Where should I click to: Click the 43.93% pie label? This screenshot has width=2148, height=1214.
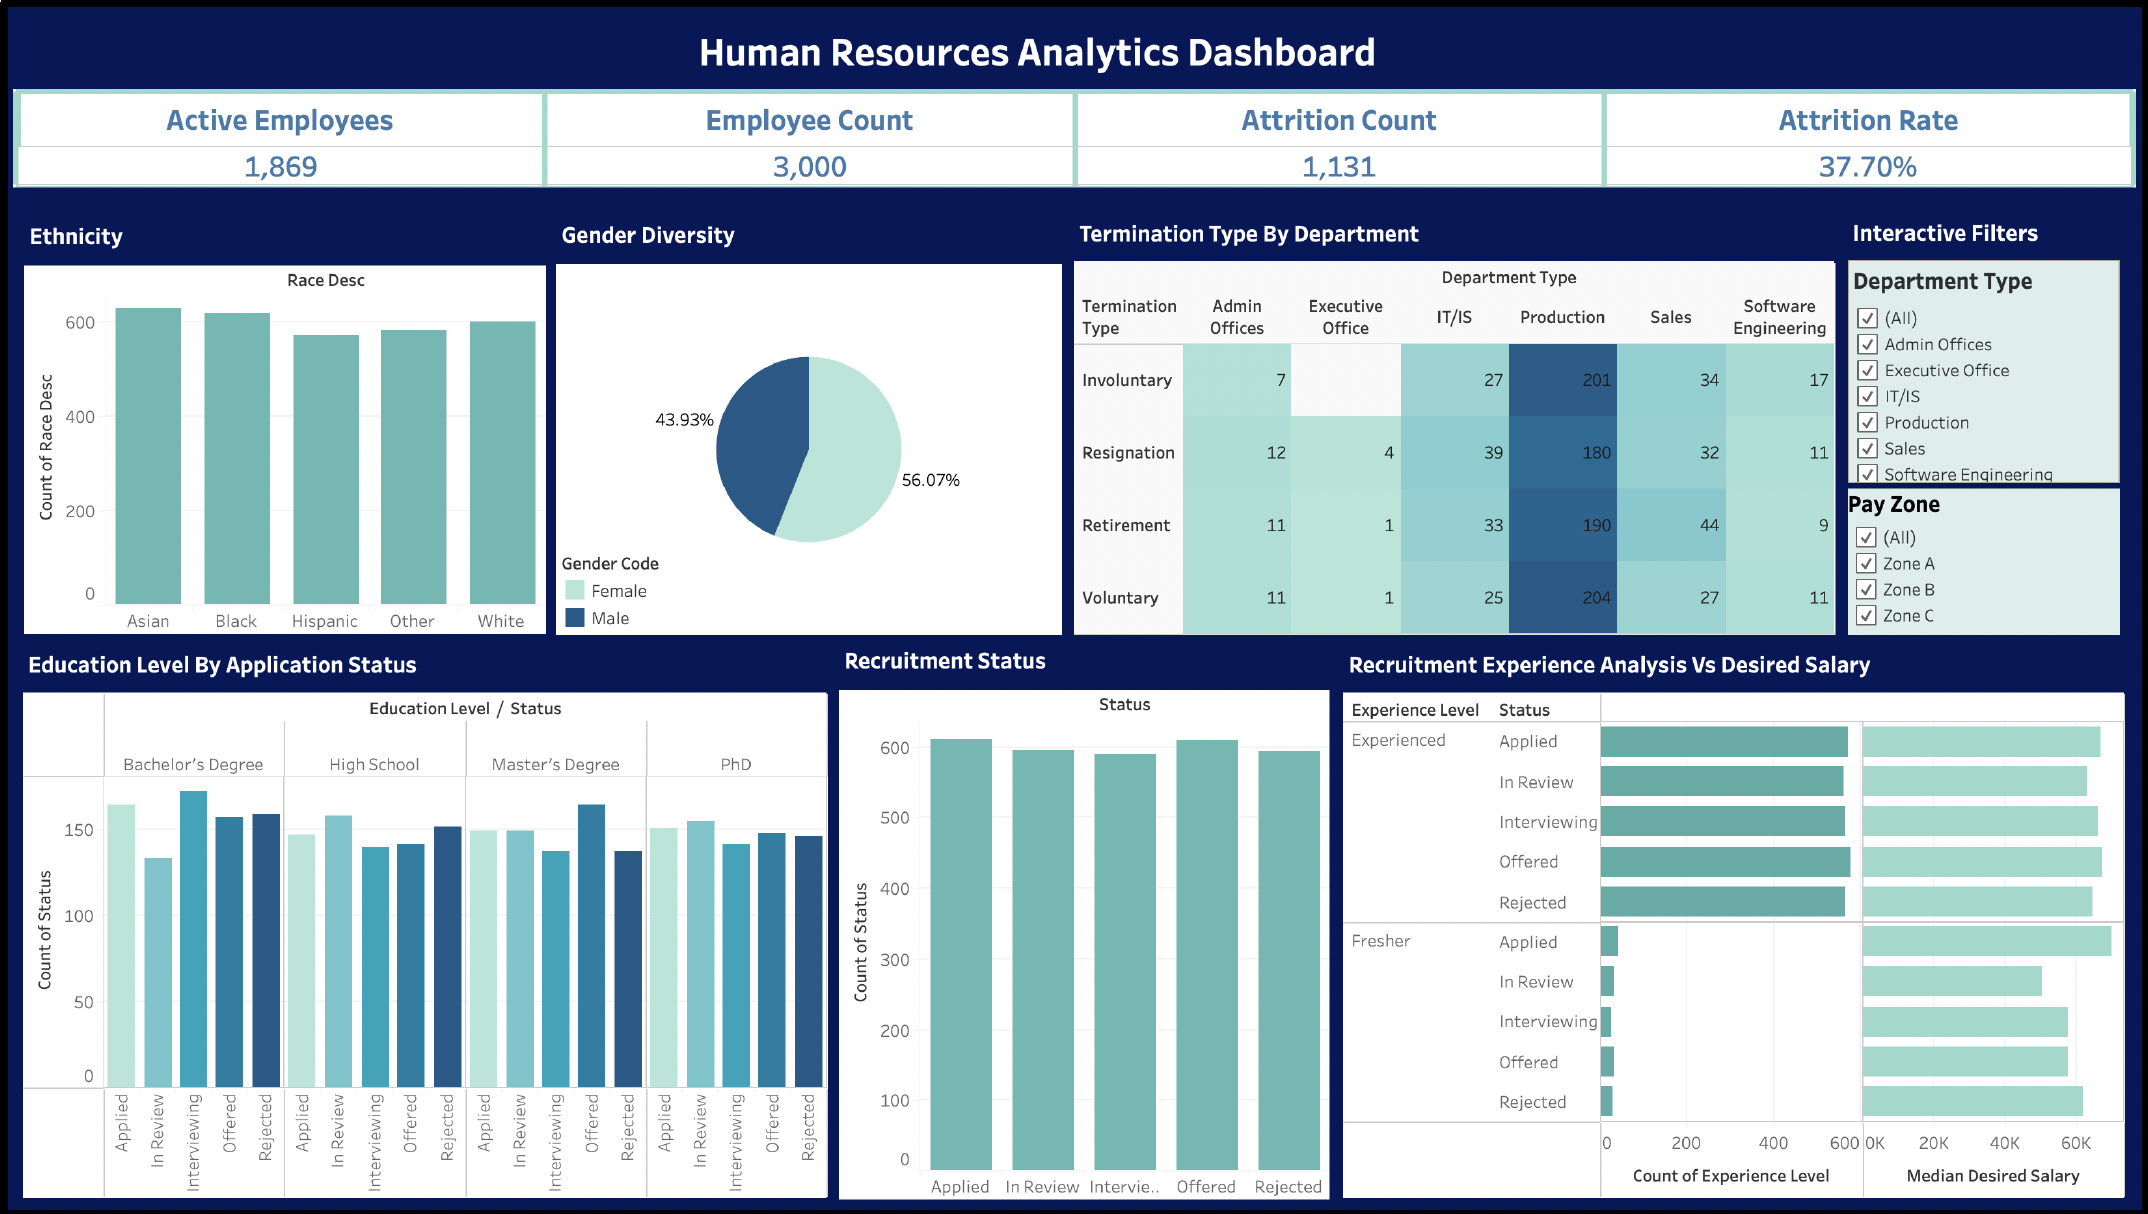coord(684,419)
